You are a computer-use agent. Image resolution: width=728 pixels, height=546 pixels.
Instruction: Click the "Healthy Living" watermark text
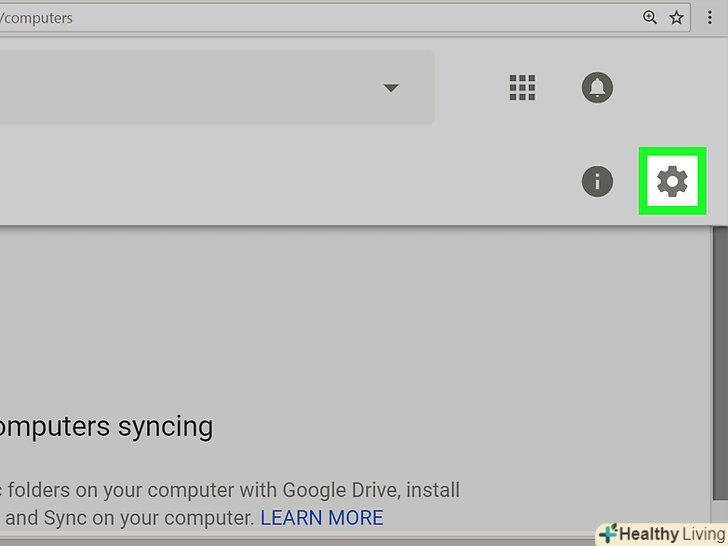click(x=671, y=534)
